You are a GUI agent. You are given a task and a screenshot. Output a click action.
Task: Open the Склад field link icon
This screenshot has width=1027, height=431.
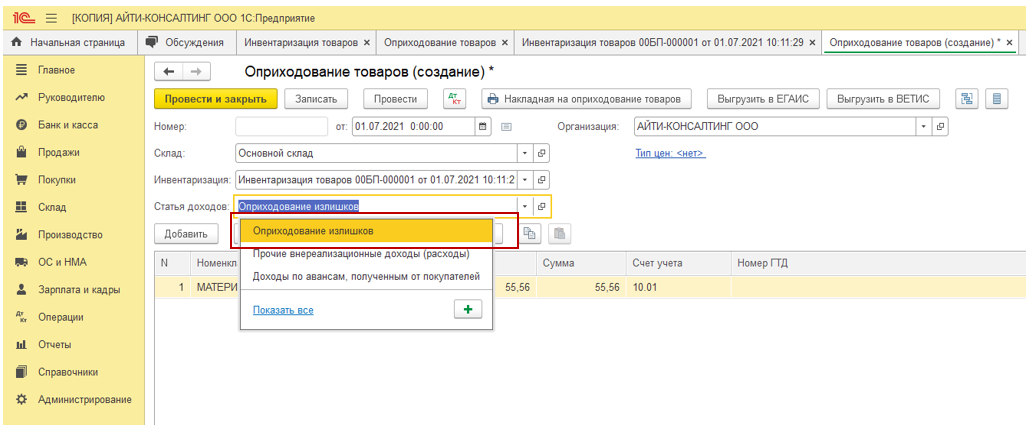click(x=542, y=154)
